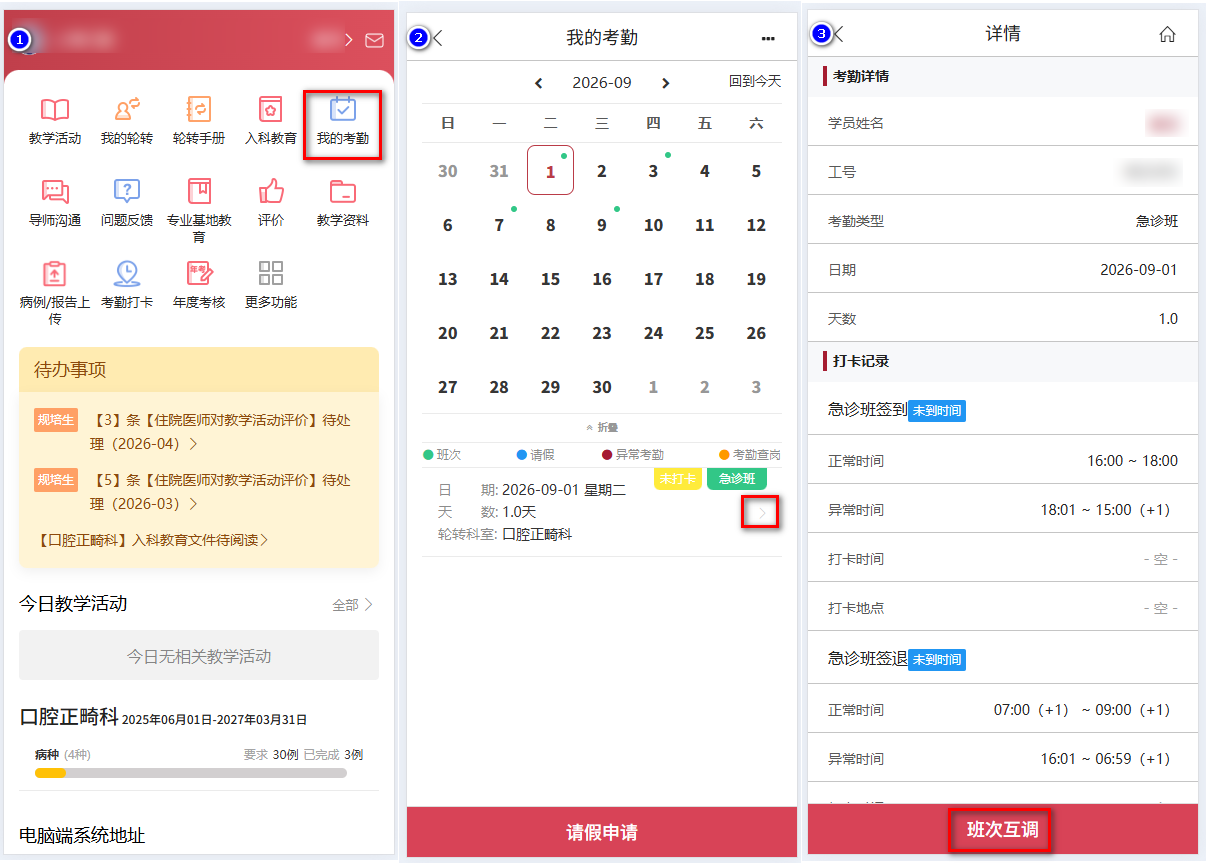Click 正常时间 16:00 ~ 18:00 value

tap(1133, 461)
